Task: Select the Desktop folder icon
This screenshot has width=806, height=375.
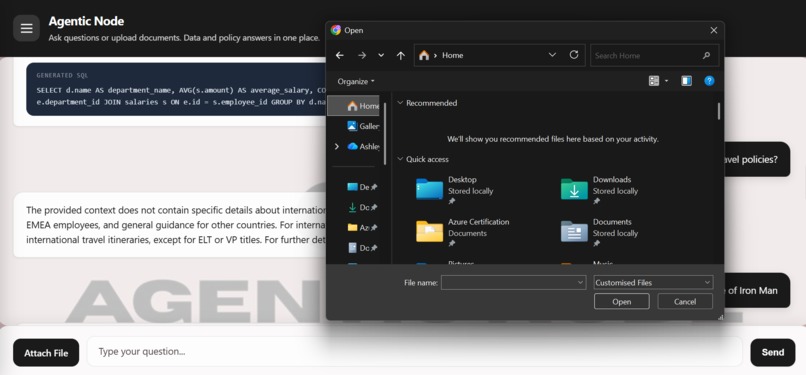Action: pyautogui.click(x=429, y=189)
